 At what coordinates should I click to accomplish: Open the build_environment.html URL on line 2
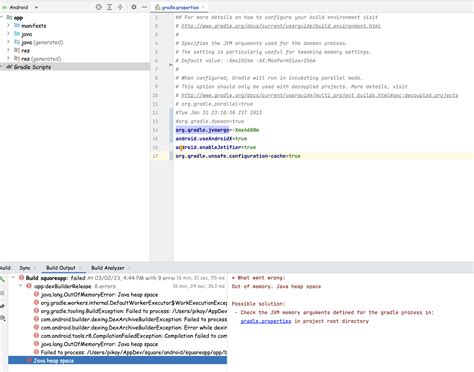point(281,26)
